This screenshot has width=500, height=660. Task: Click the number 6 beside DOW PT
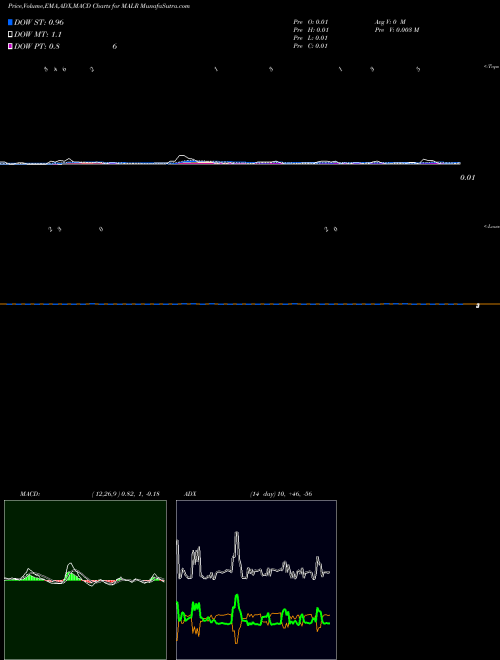coord(114,46)
